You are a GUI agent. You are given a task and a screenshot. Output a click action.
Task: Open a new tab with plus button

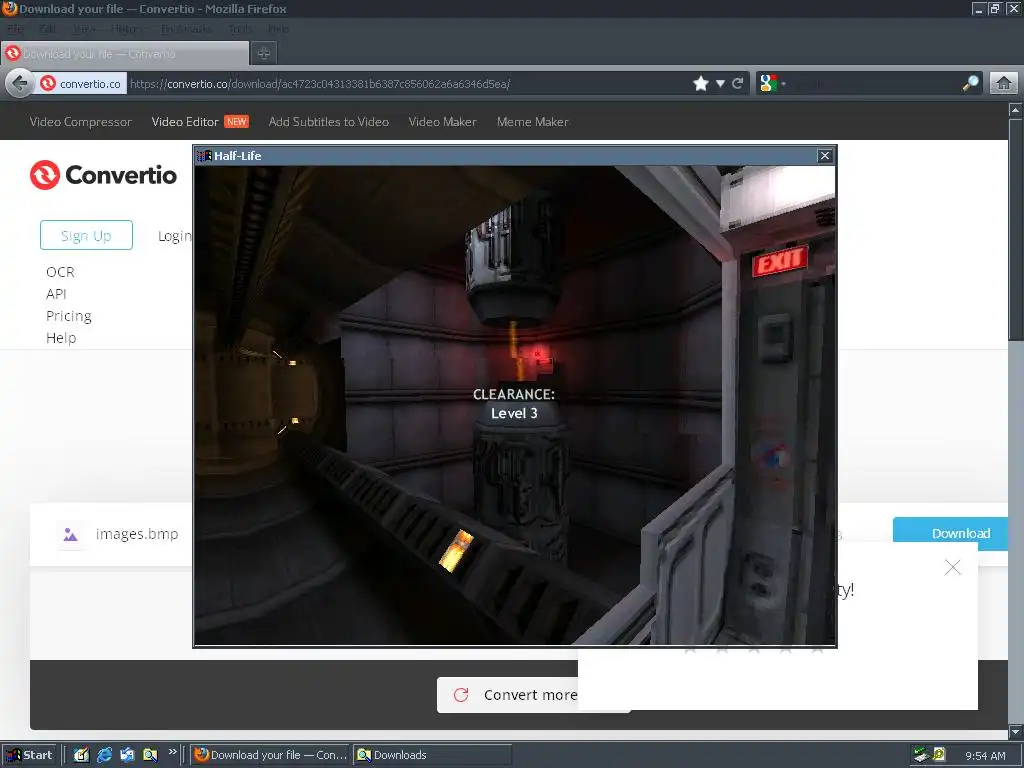click(x=264, y=54)
